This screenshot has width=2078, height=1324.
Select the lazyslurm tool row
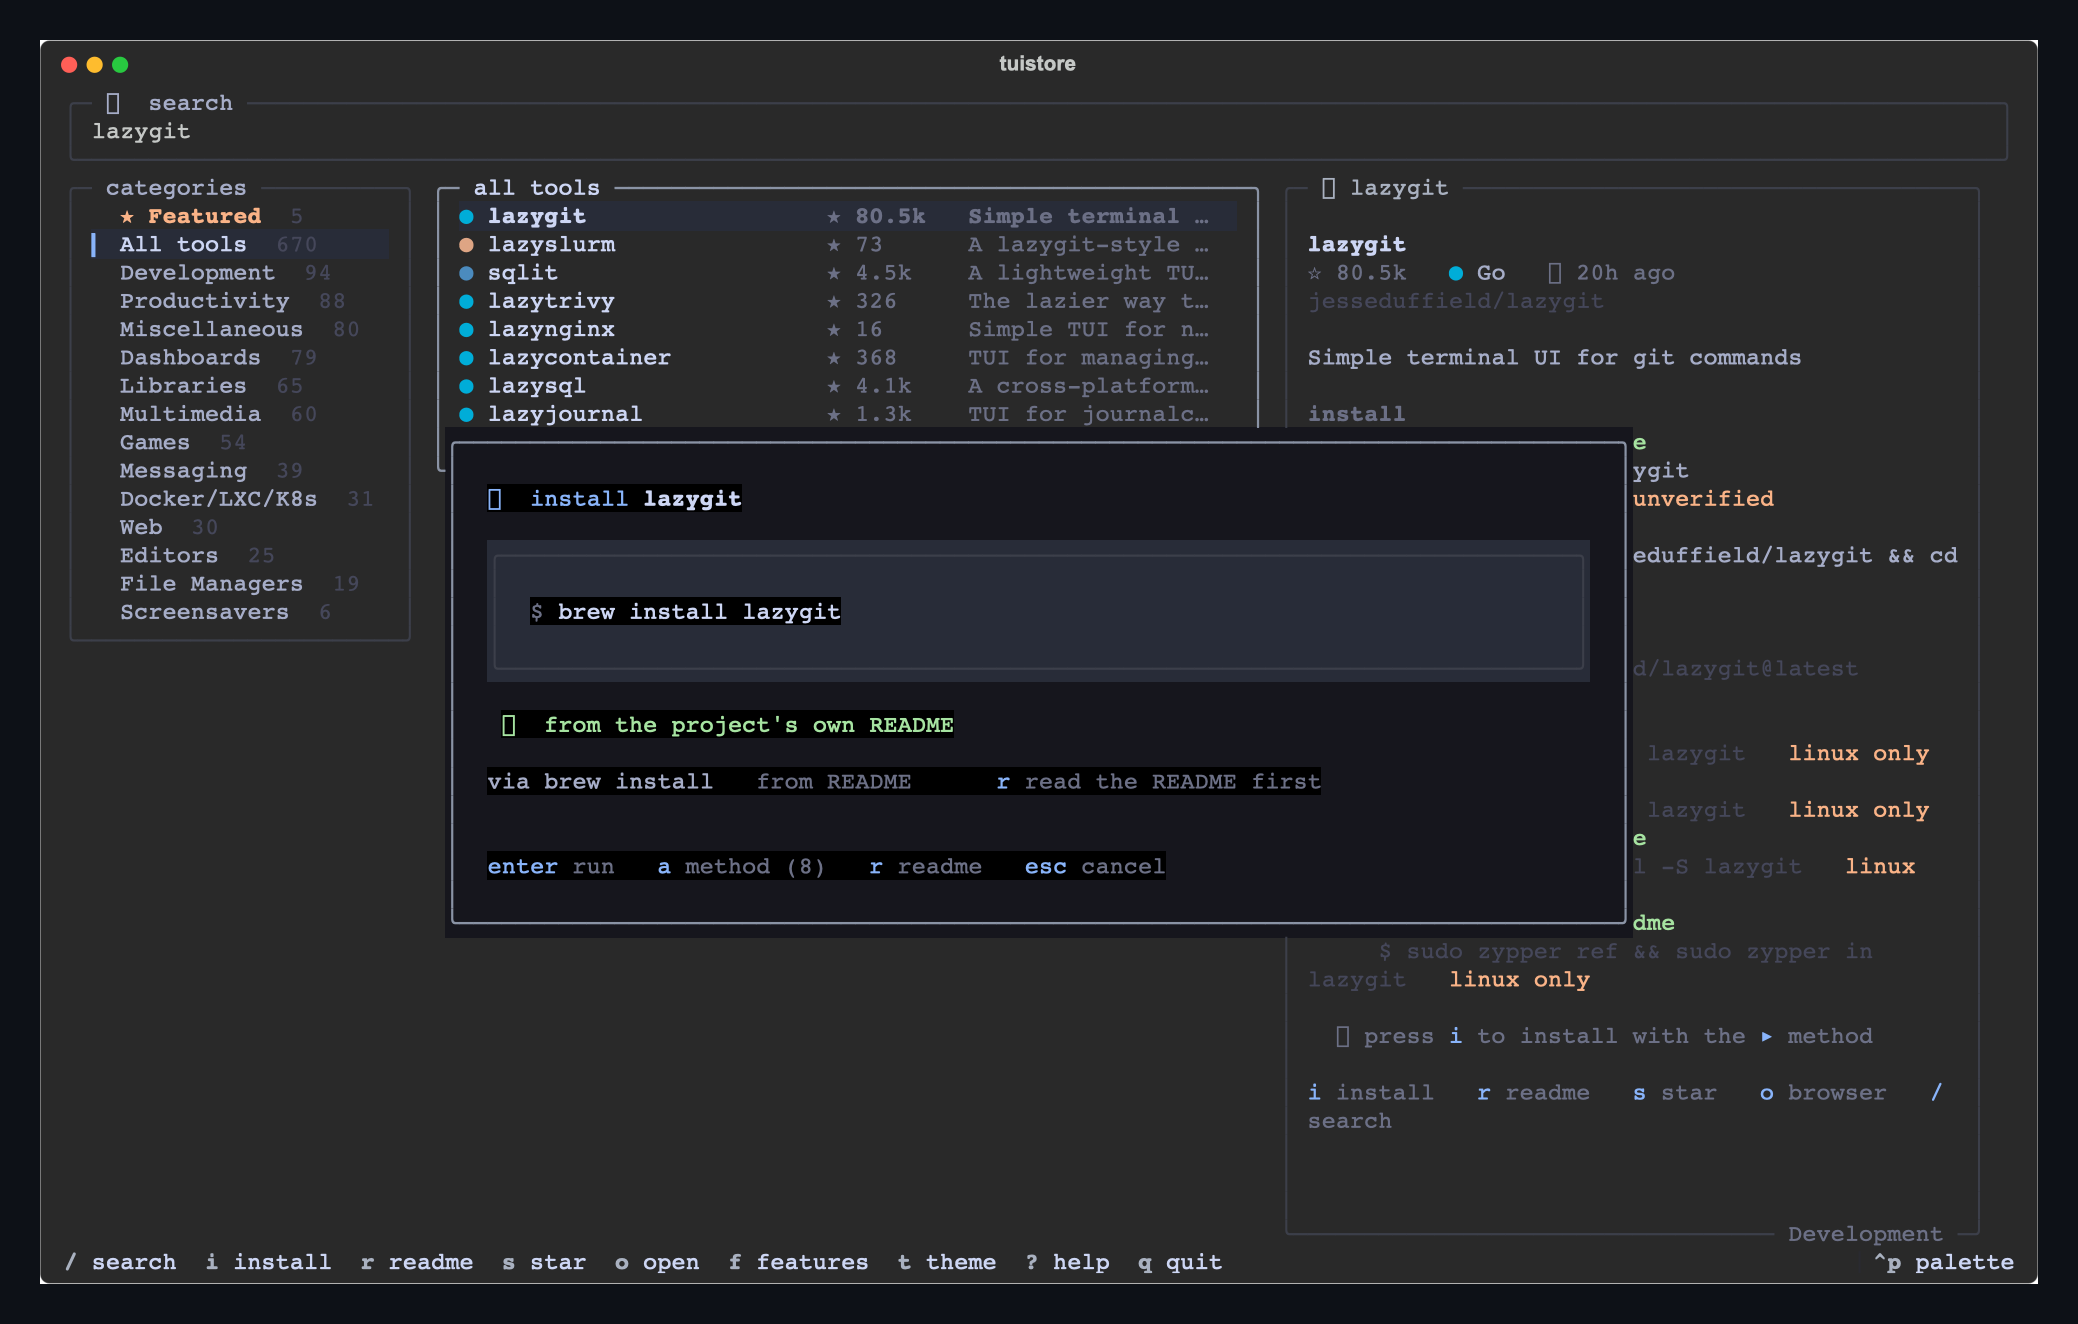point(847,244)
